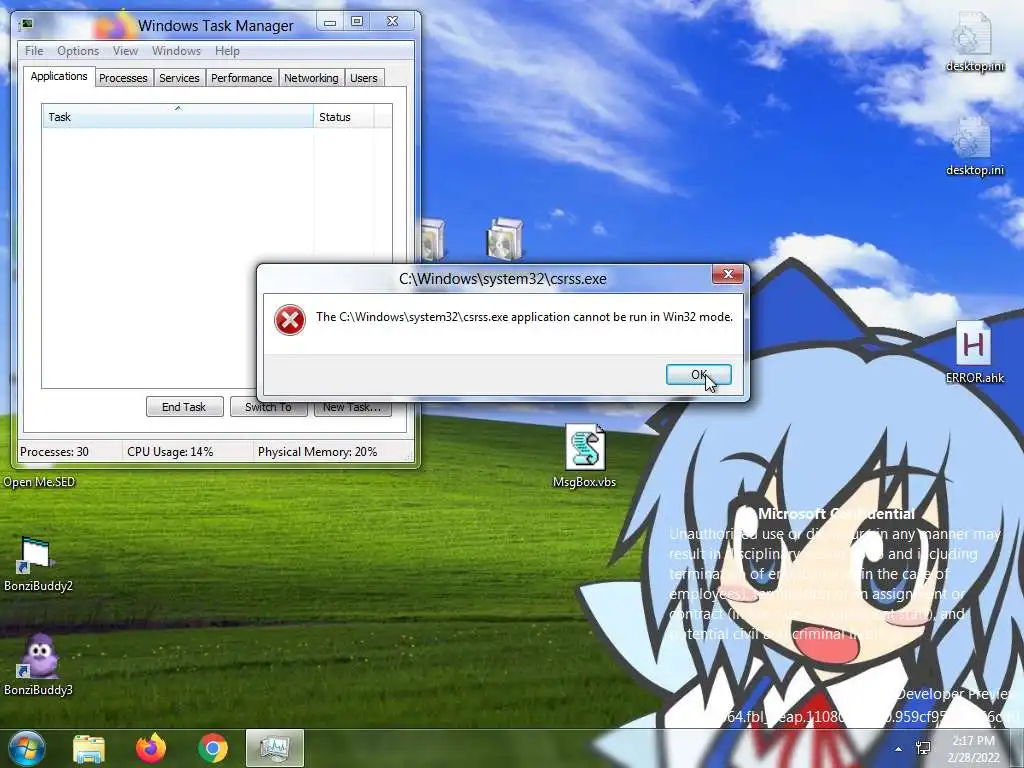This screenshot has height=768, width=1024.
Task: Open the Options menu in Task Manager
Action: (78, 51)
